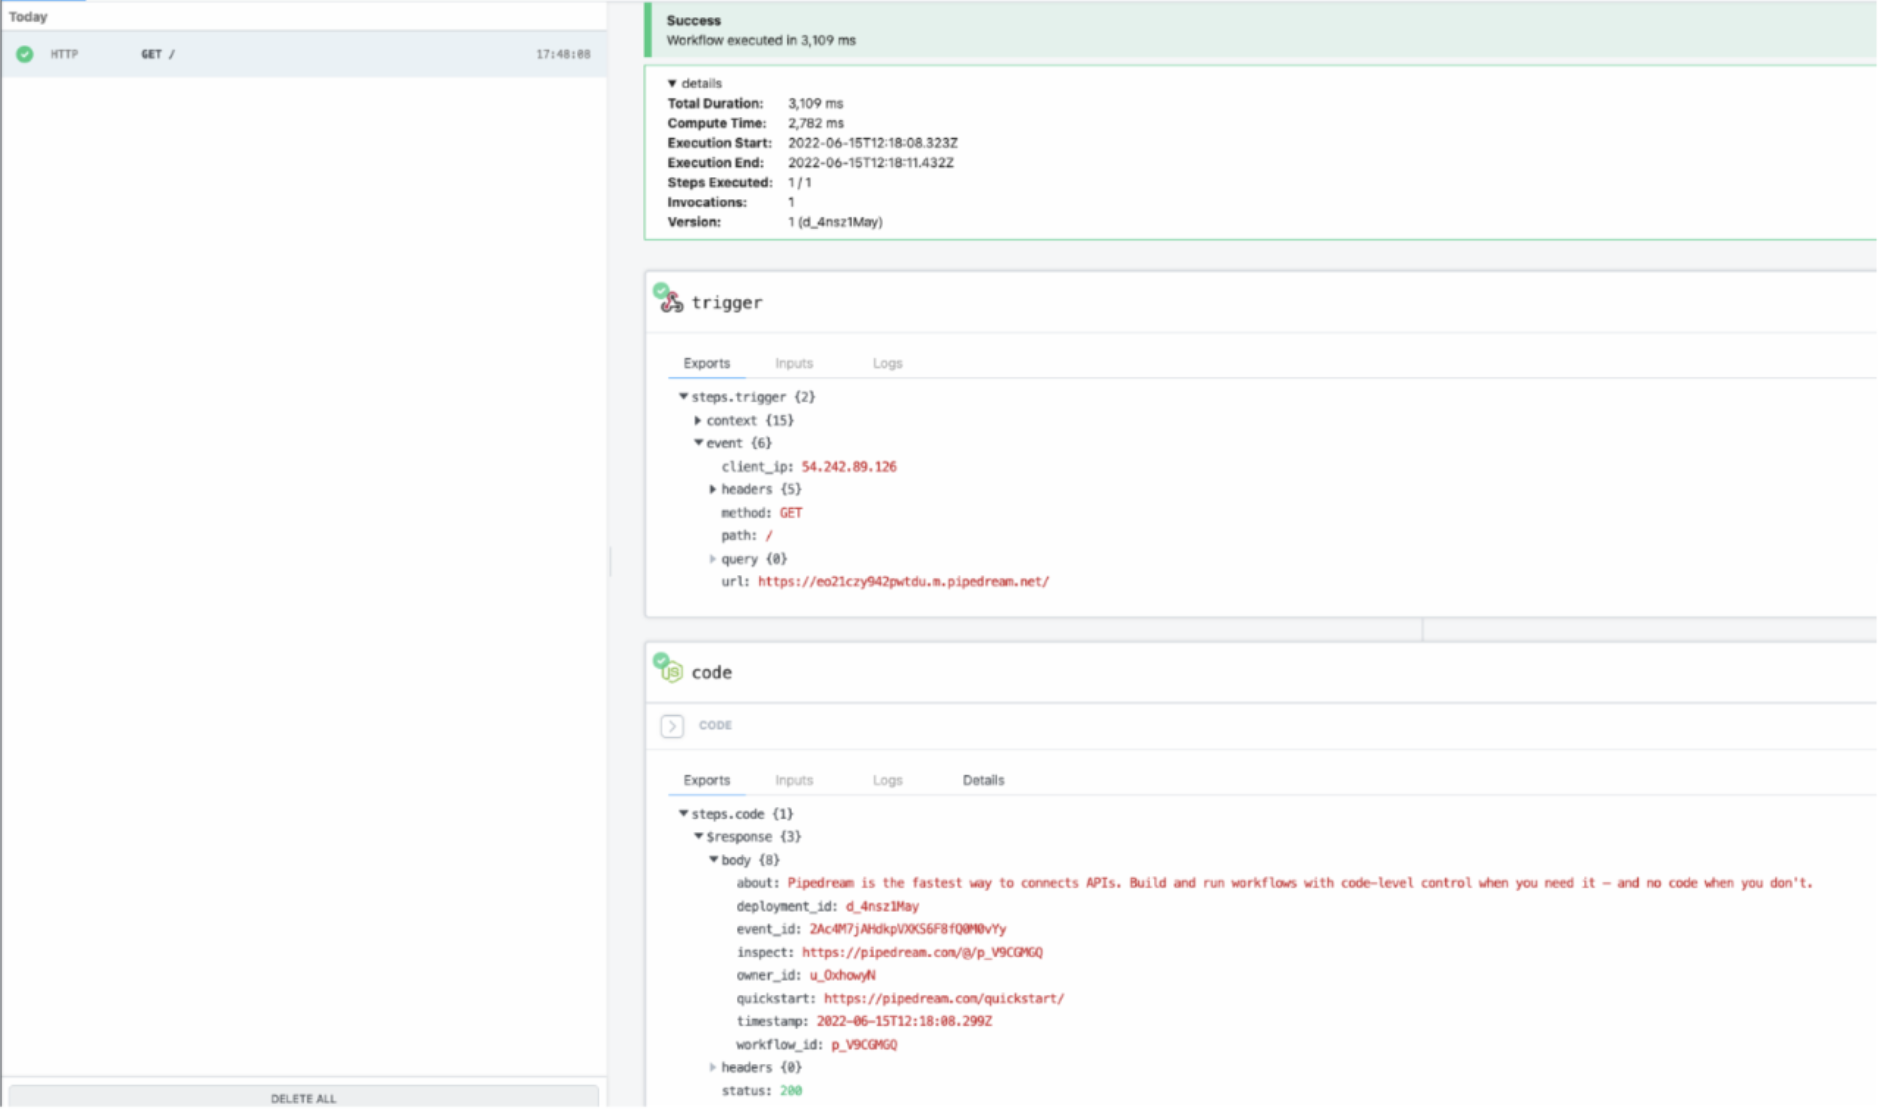Expand the trigger headers {5} node

click(x=713, y=490)
